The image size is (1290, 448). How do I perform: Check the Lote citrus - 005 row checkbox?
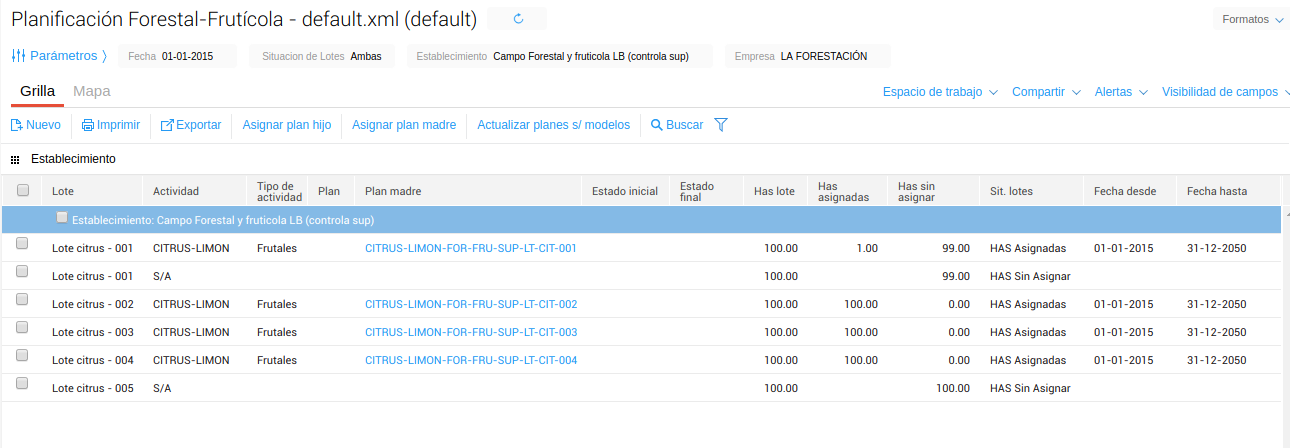tap(23, 383)
